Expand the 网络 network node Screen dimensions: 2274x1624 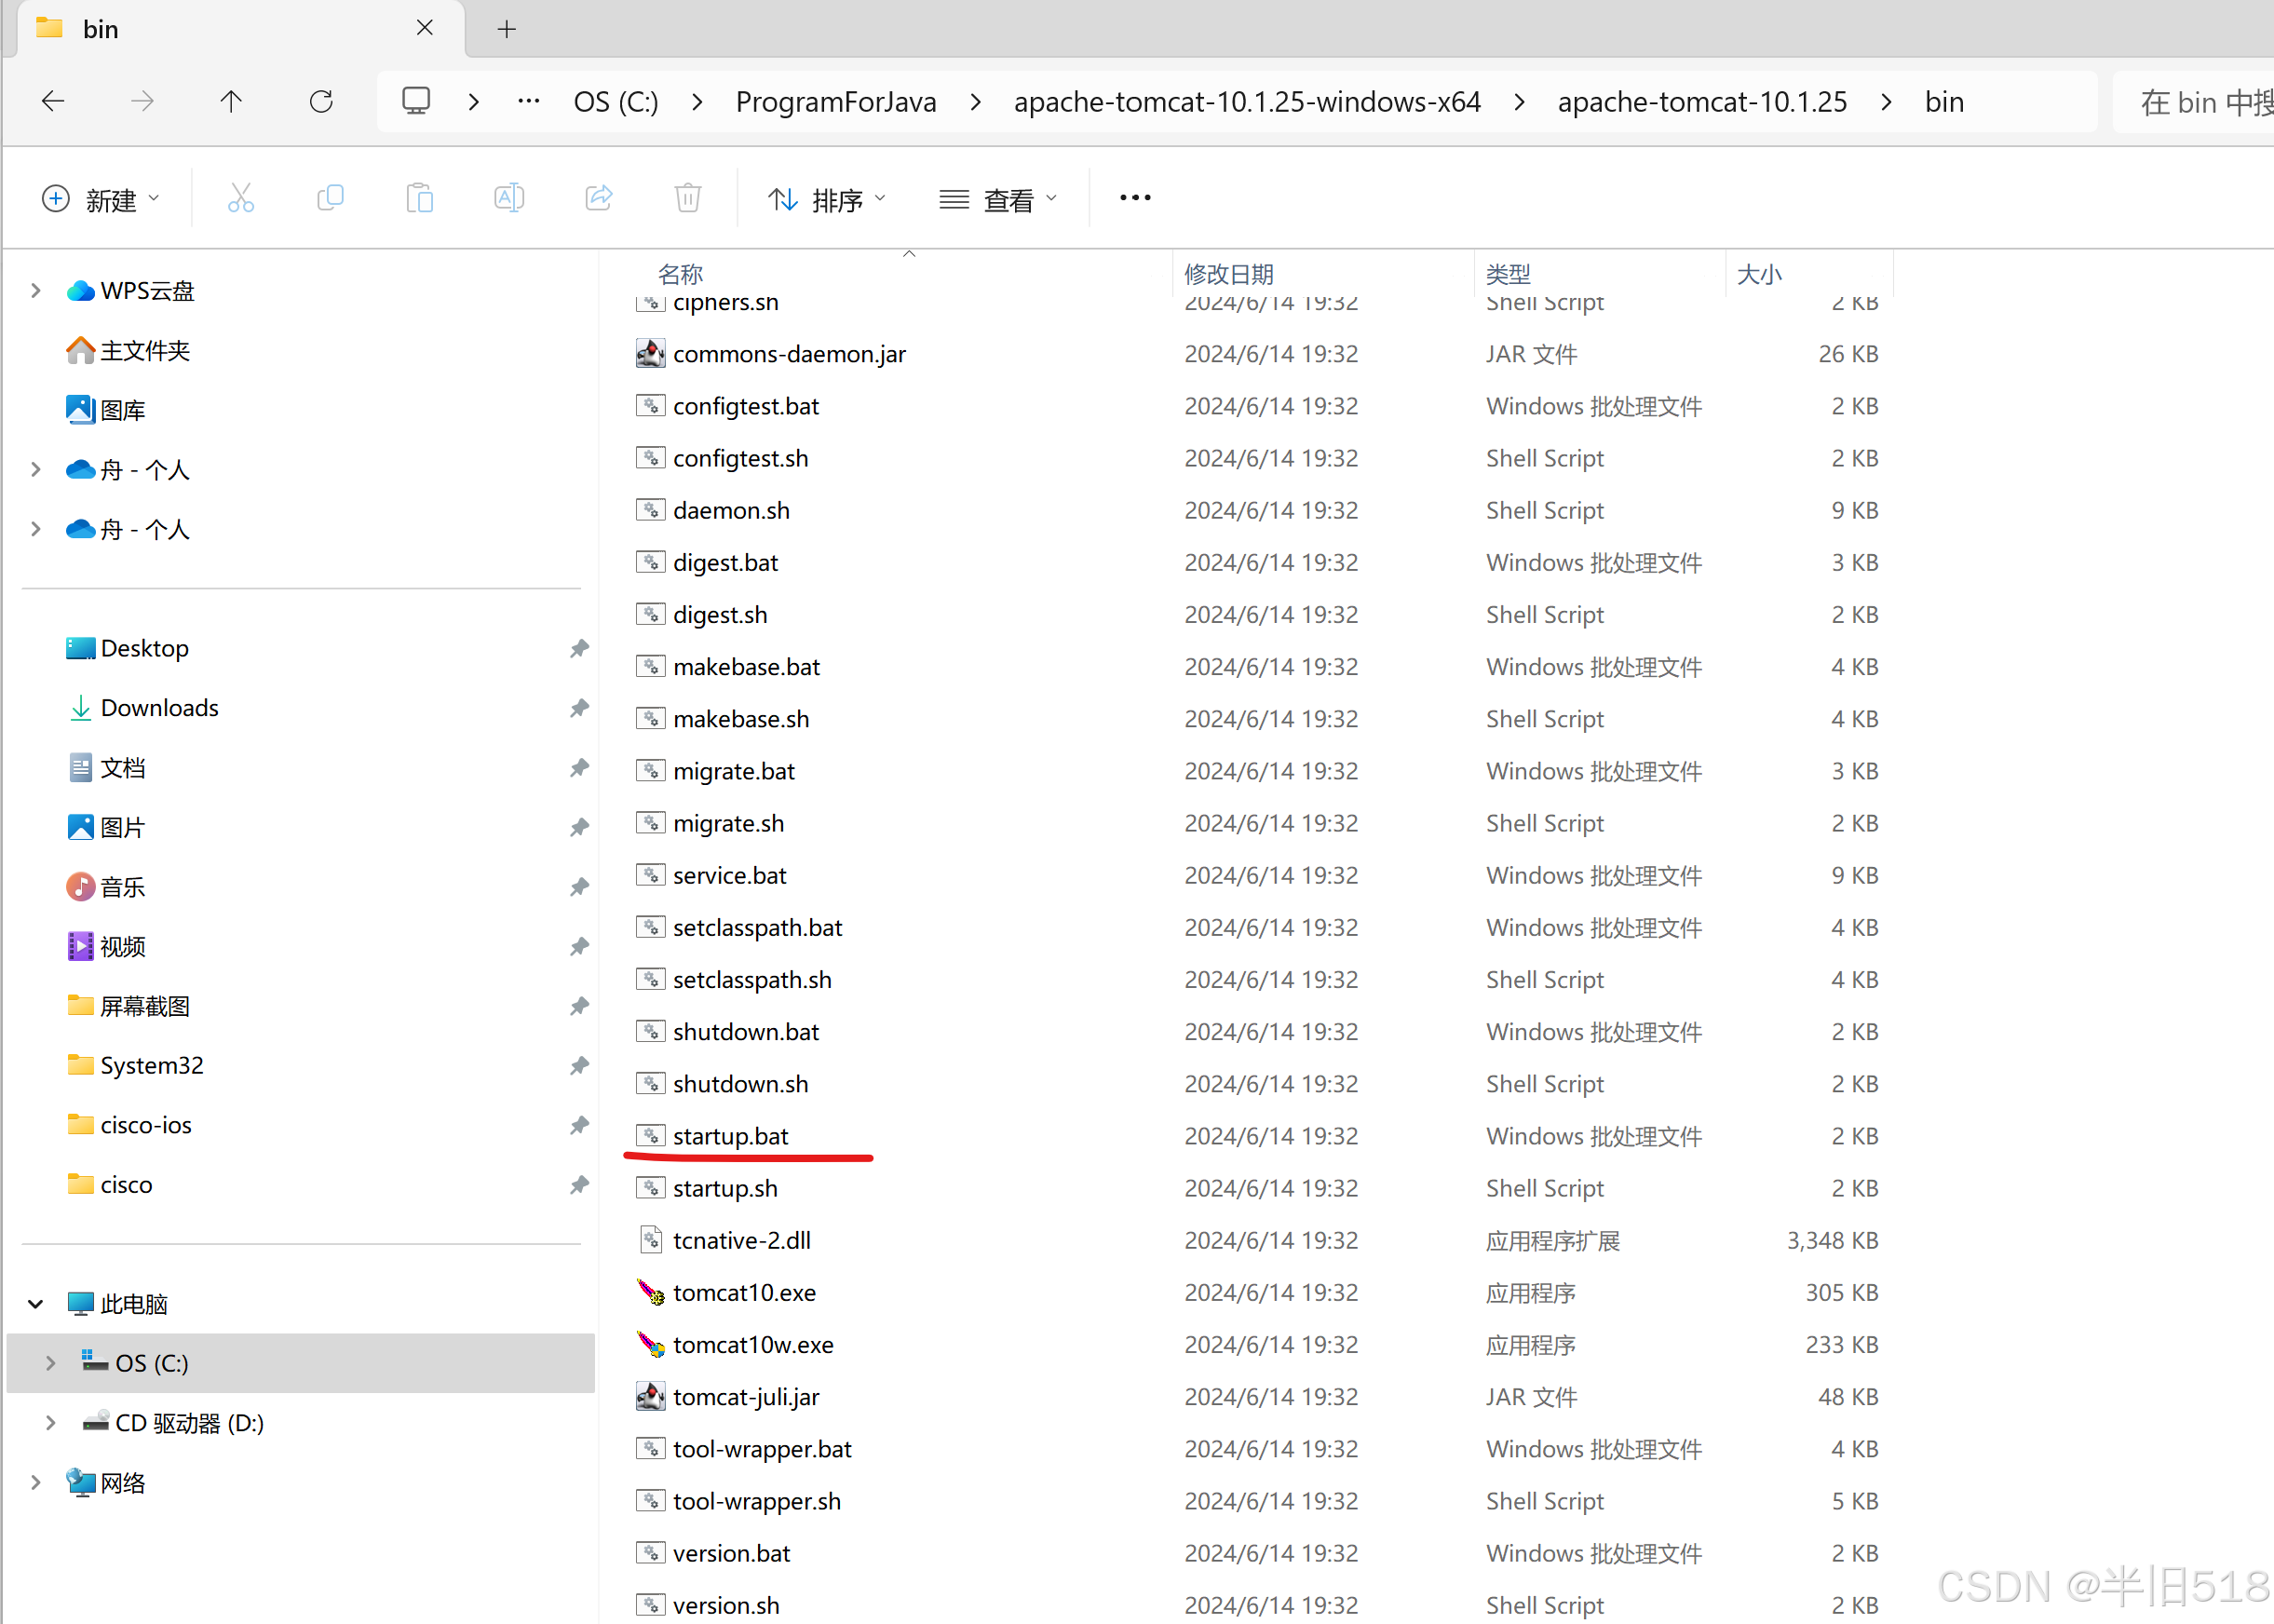tap(36, 1482)
